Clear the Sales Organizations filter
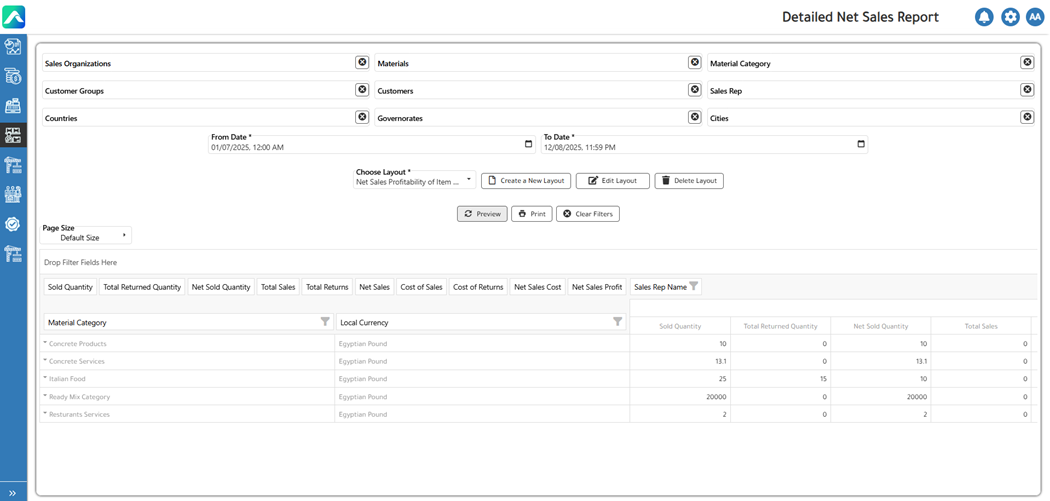 click(x=362, y=62)
